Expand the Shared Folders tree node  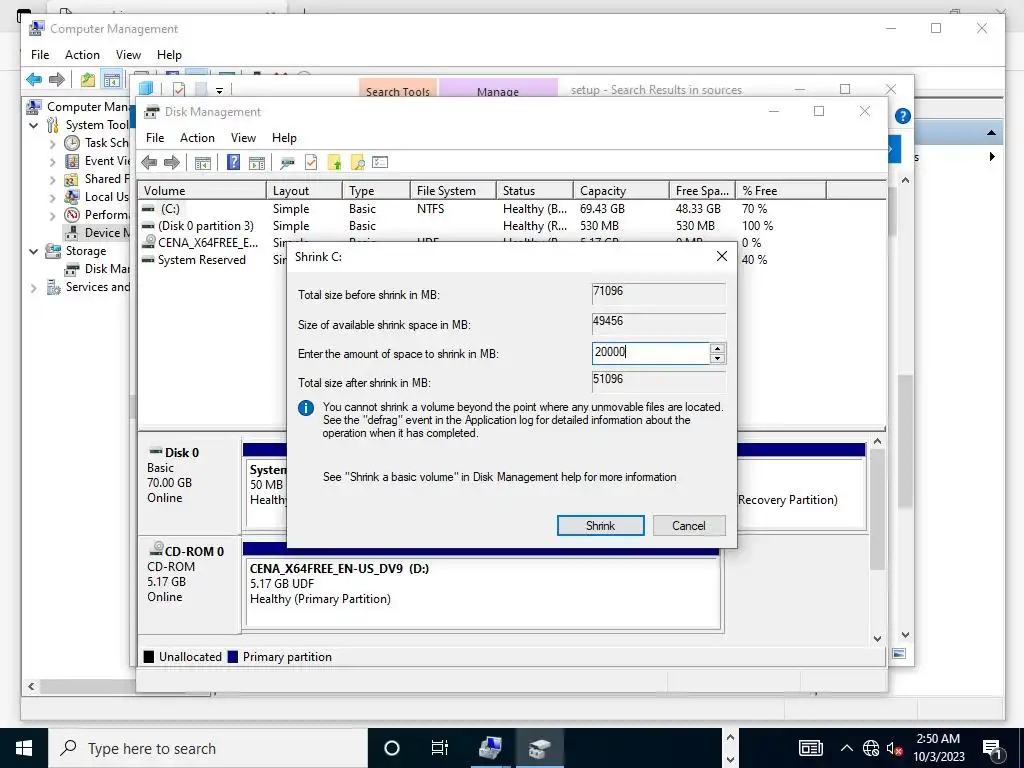tap(53, 180)
